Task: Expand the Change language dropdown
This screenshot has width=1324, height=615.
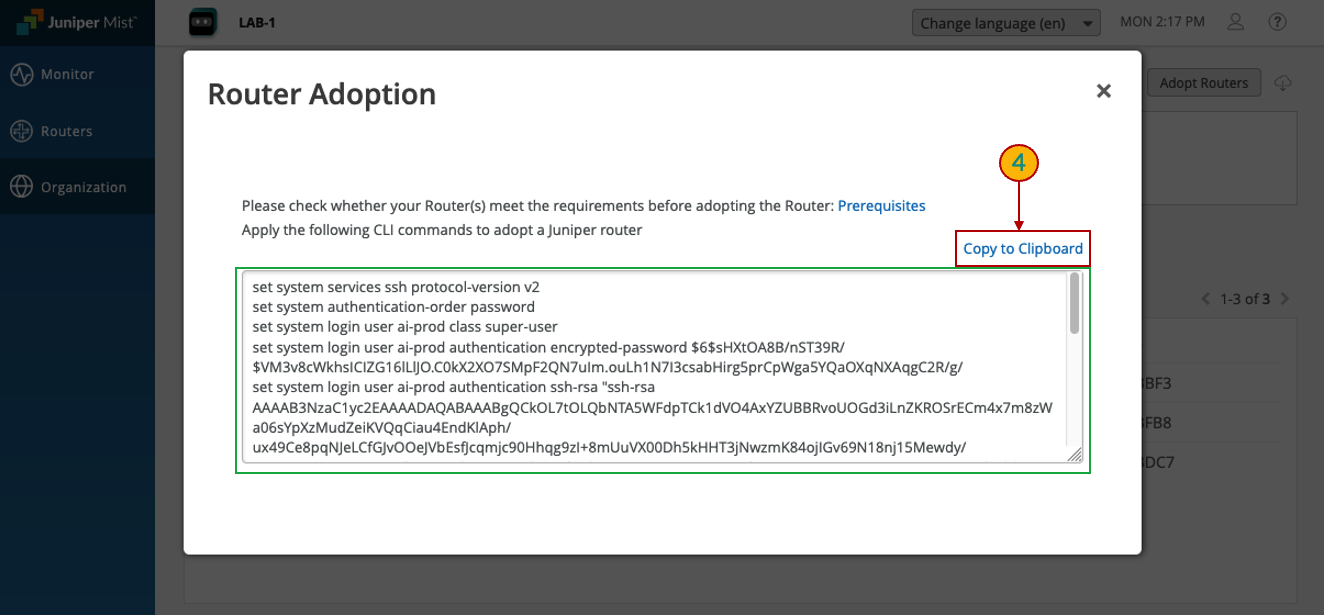Action: pos(1006,23)
